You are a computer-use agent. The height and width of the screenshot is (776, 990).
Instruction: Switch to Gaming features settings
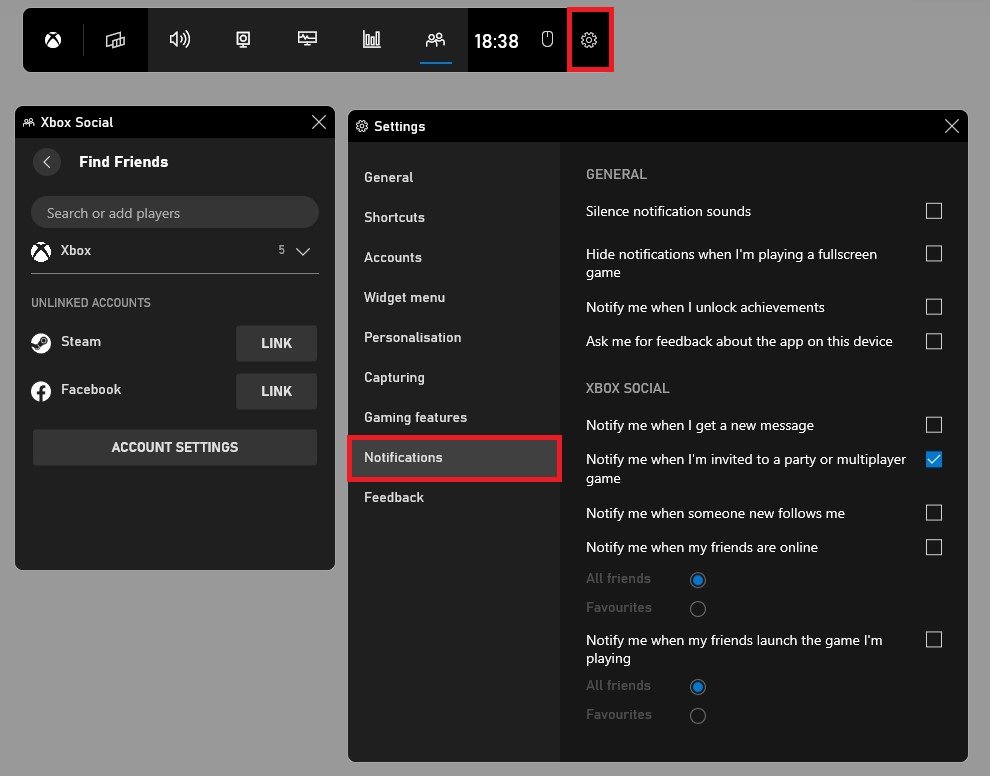pos(415,417)
